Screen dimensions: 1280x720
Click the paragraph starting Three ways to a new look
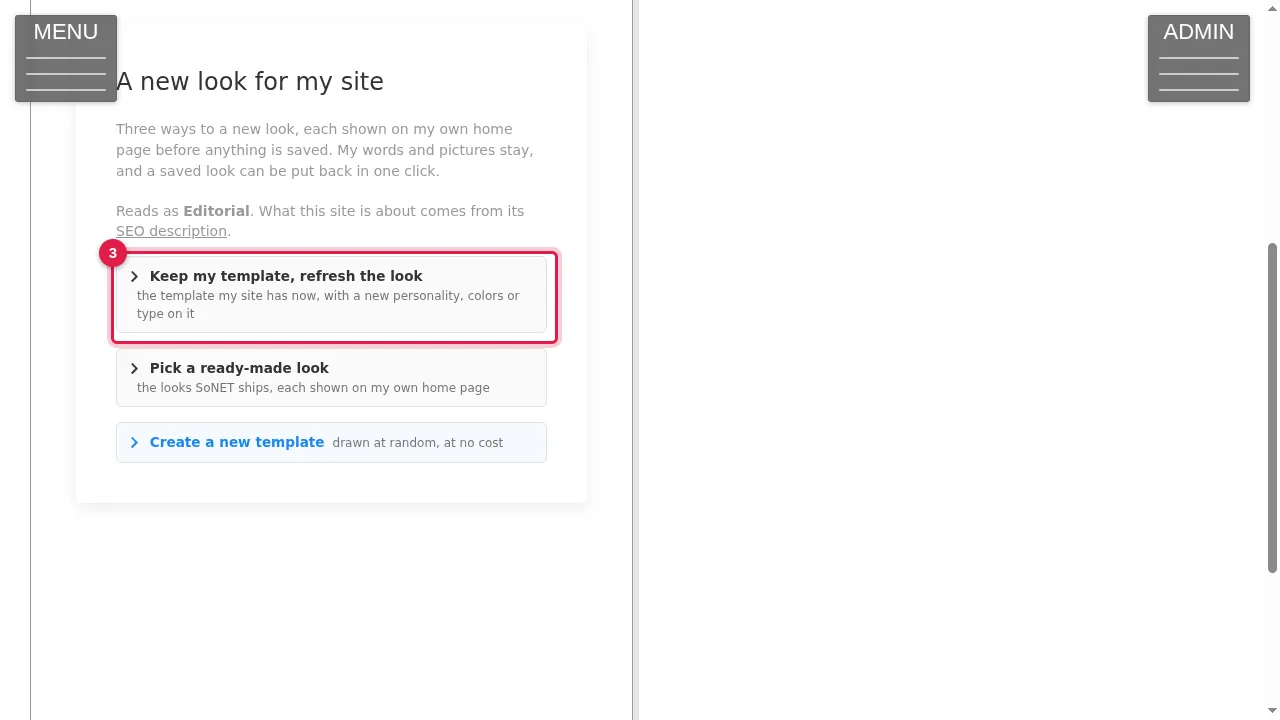tap(325, 150)
